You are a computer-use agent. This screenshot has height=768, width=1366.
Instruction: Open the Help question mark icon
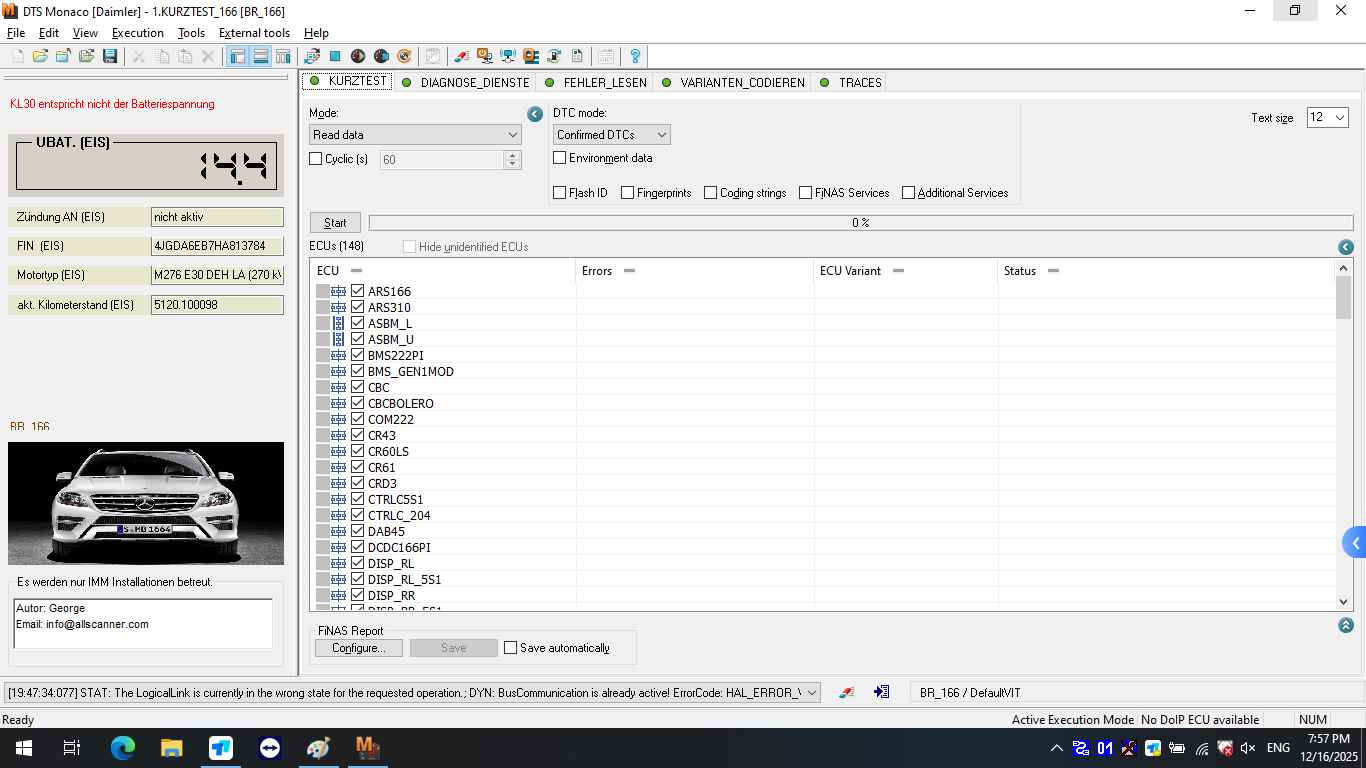tap(636, 56)
